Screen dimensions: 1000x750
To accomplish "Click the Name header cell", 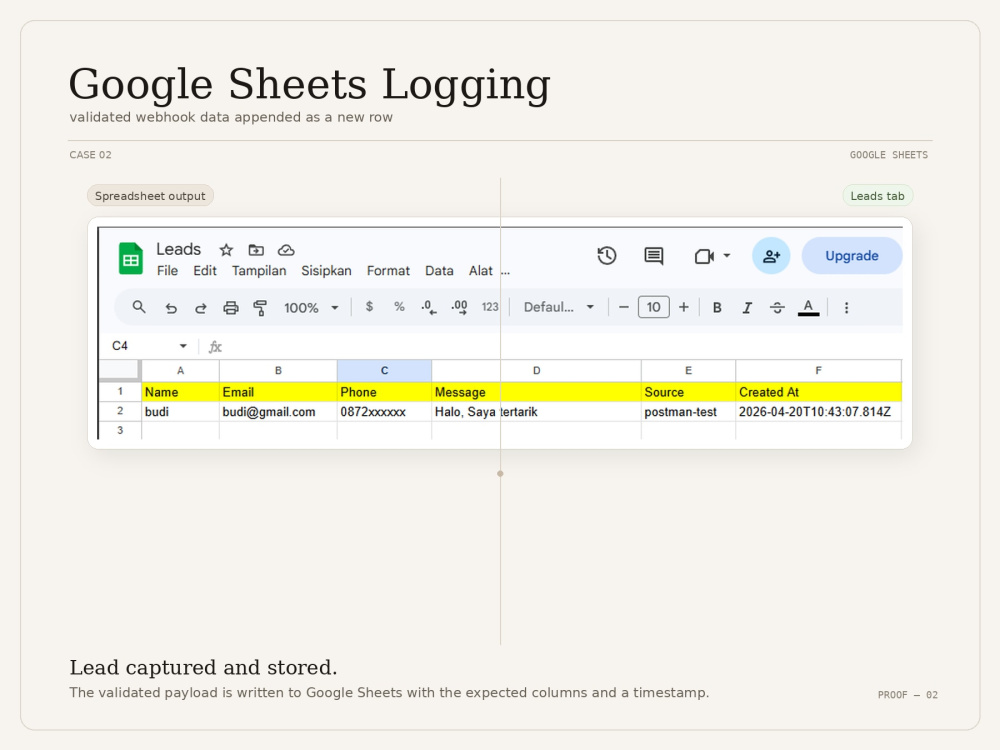I will pos(180,392).
